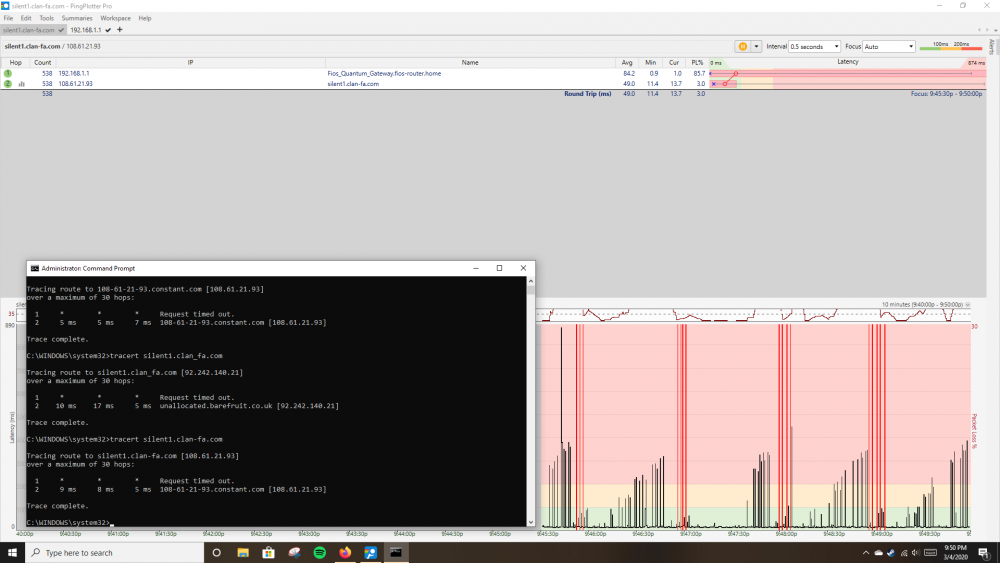Switch to the 192.168.1.1 target tab
This screenshot has height=563, width=1000.
[90, 30]
